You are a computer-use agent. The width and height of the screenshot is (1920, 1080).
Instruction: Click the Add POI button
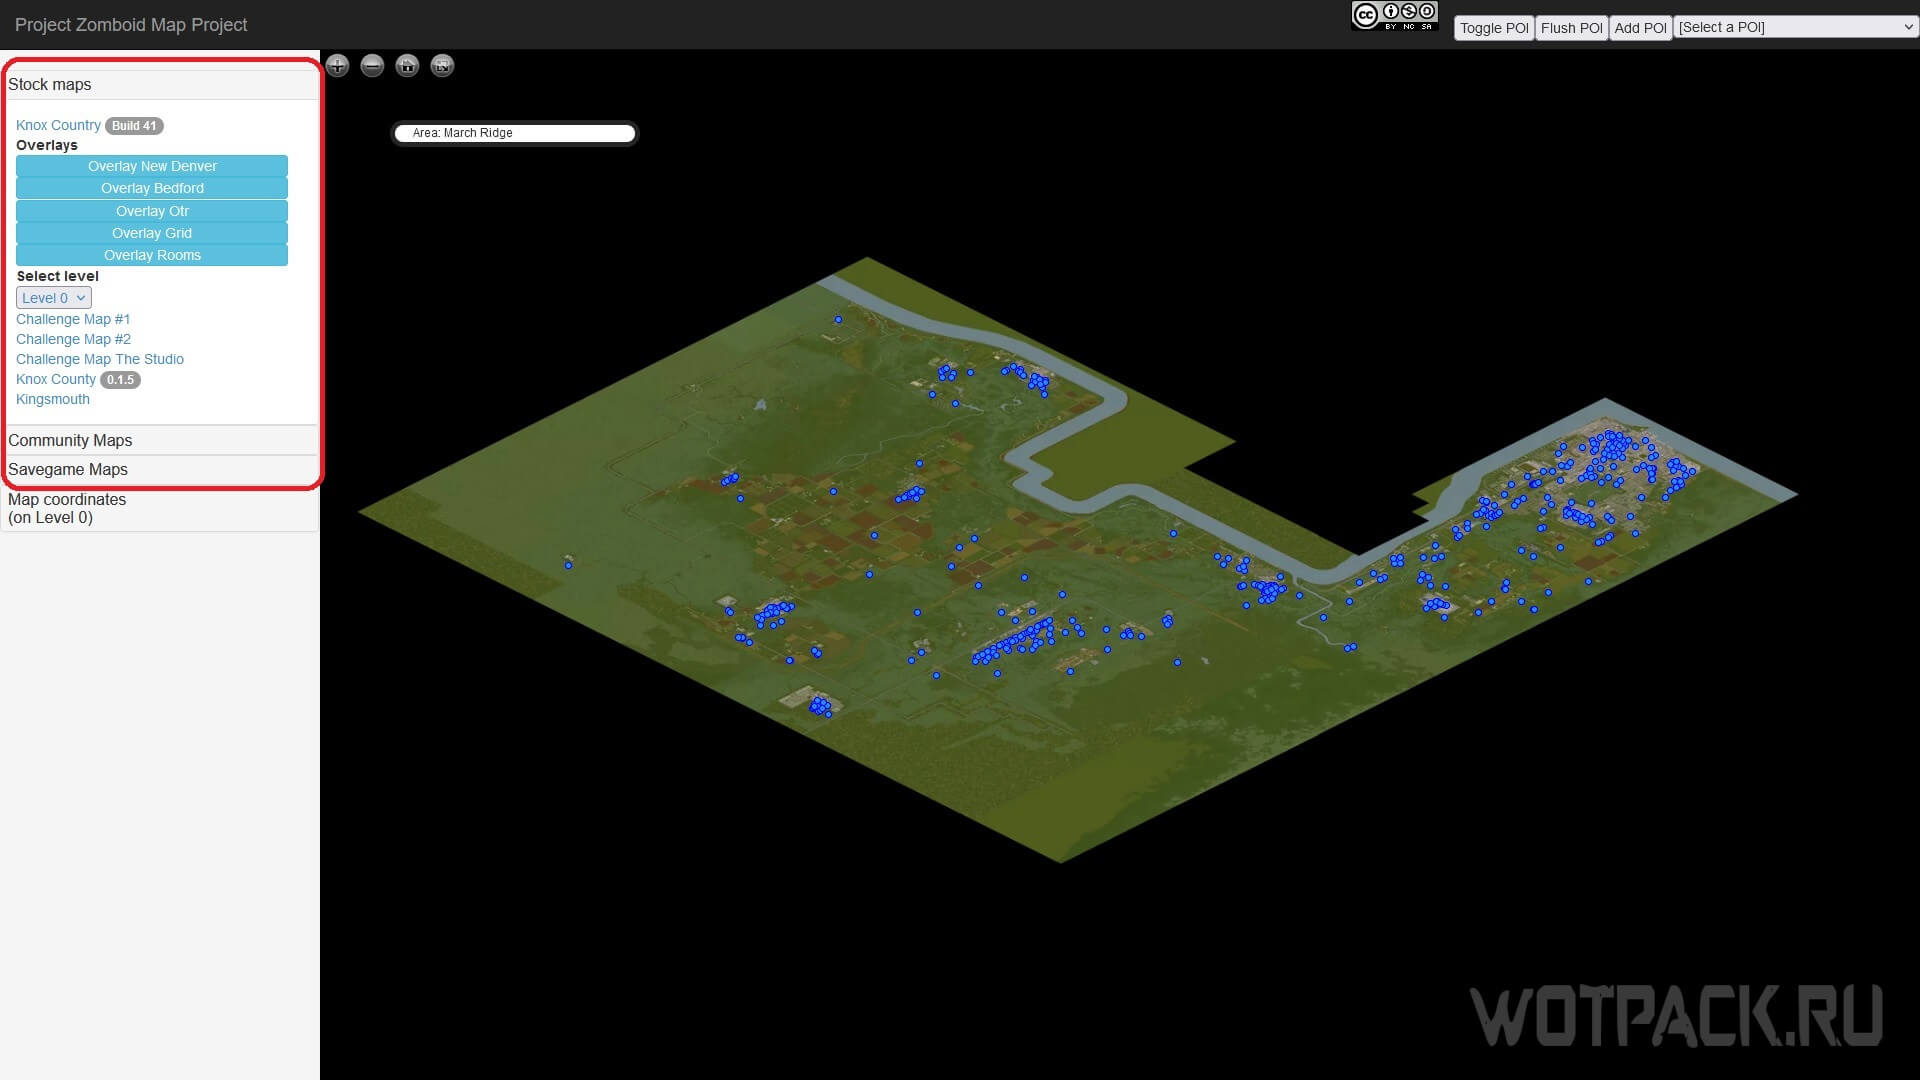[x=1640, y=26]
